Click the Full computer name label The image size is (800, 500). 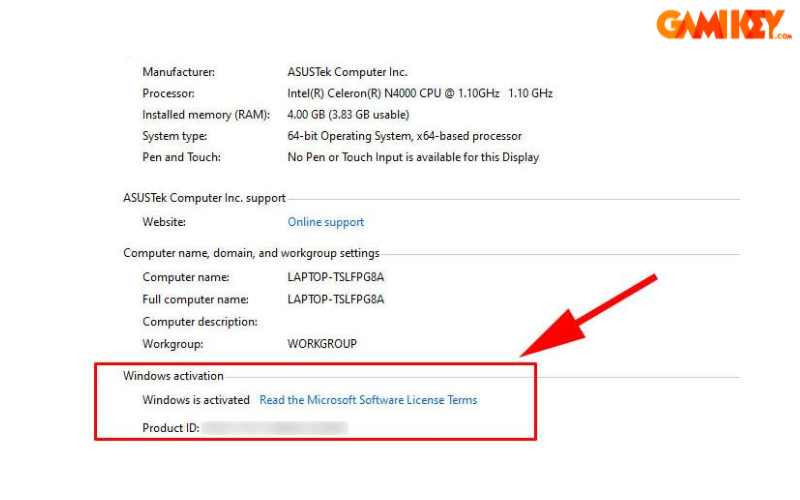pos(195,300)
